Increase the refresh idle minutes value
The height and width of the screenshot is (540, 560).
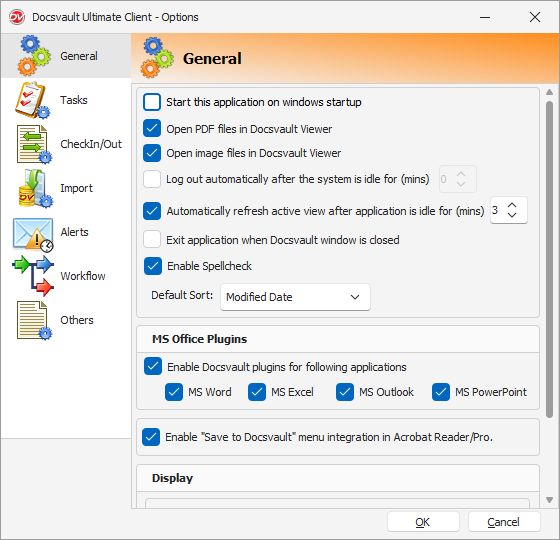[x=512, y=206]
